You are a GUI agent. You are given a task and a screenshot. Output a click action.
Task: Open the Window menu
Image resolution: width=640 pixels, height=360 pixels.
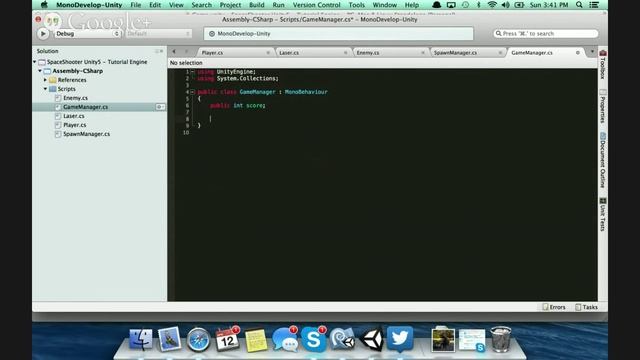coord(384,5)
